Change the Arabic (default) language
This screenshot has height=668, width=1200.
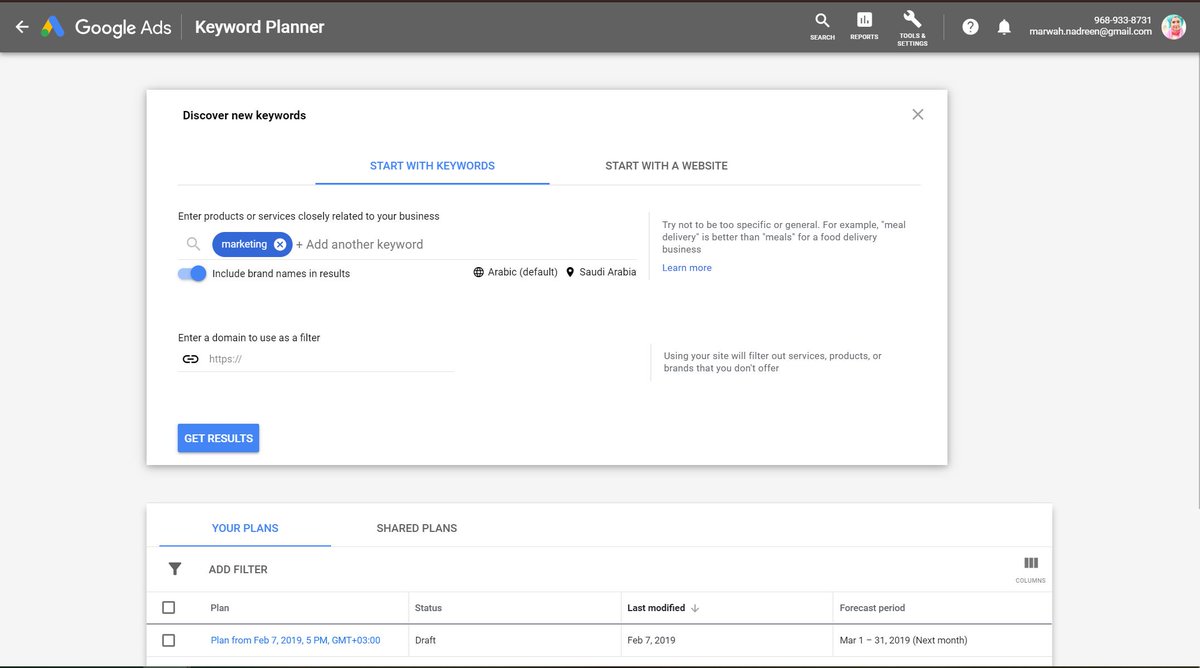point(515,272)
